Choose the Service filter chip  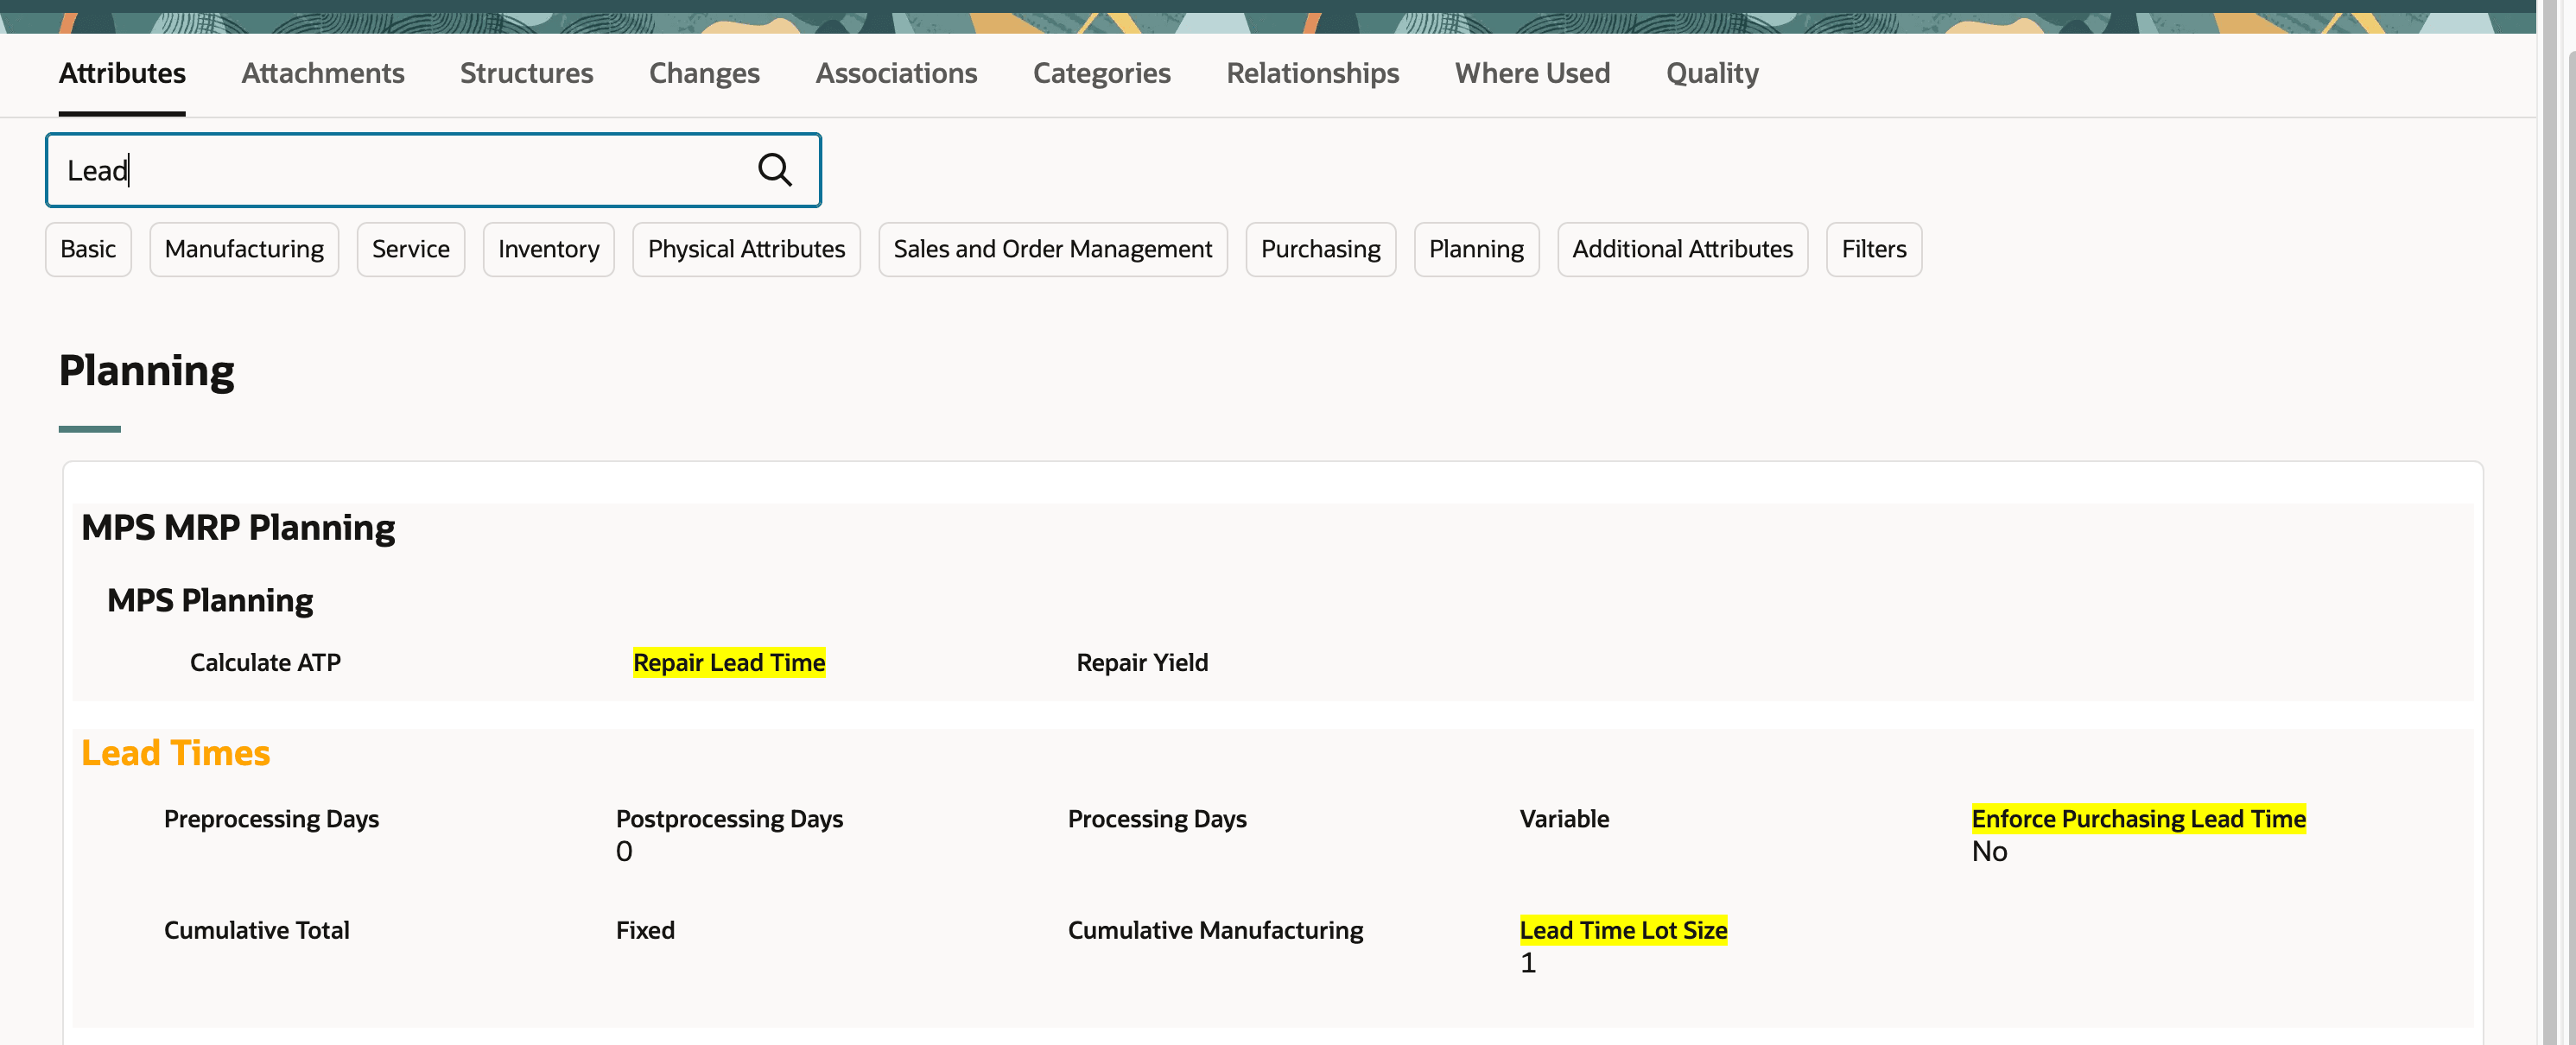point(410,249)
